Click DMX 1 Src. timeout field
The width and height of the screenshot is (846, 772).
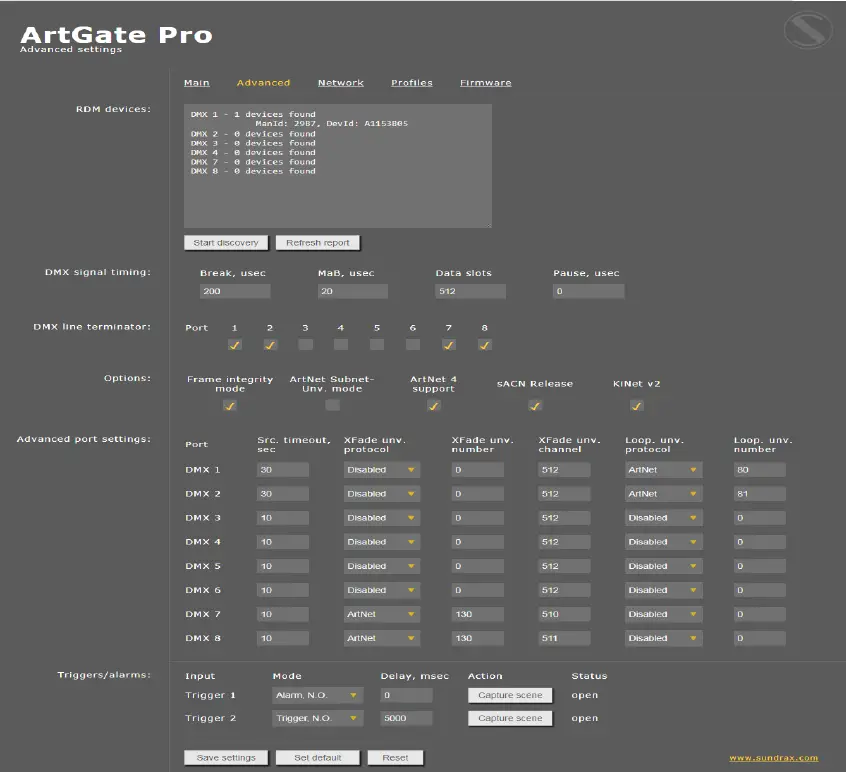click(x=283, y=470)
